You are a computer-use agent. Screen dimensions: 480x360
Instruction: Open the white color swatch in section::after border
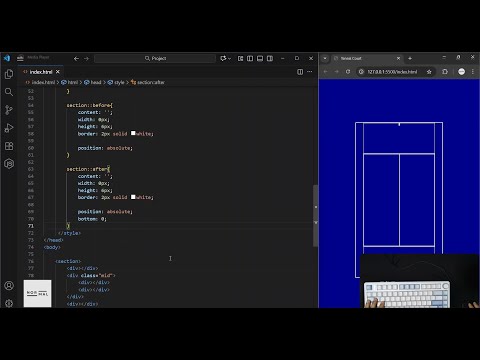coord(133,197)
